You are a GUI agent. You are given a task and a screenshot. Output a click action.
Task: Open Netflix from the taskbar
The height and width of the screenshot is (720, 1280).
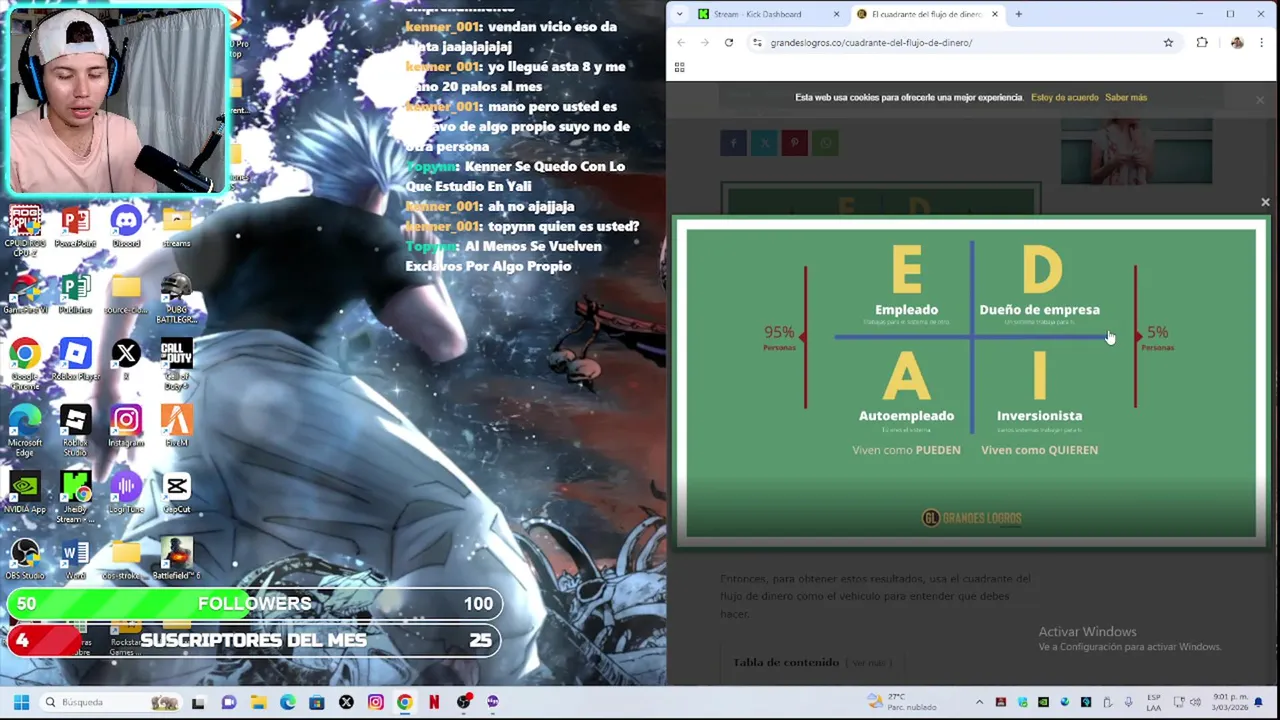[434, 702]
